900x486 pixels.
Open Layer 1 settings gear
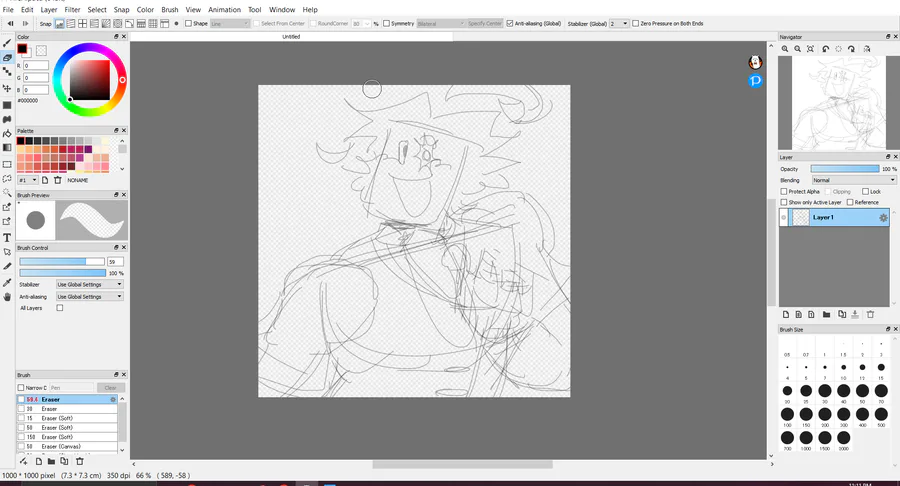pos(883,217)
